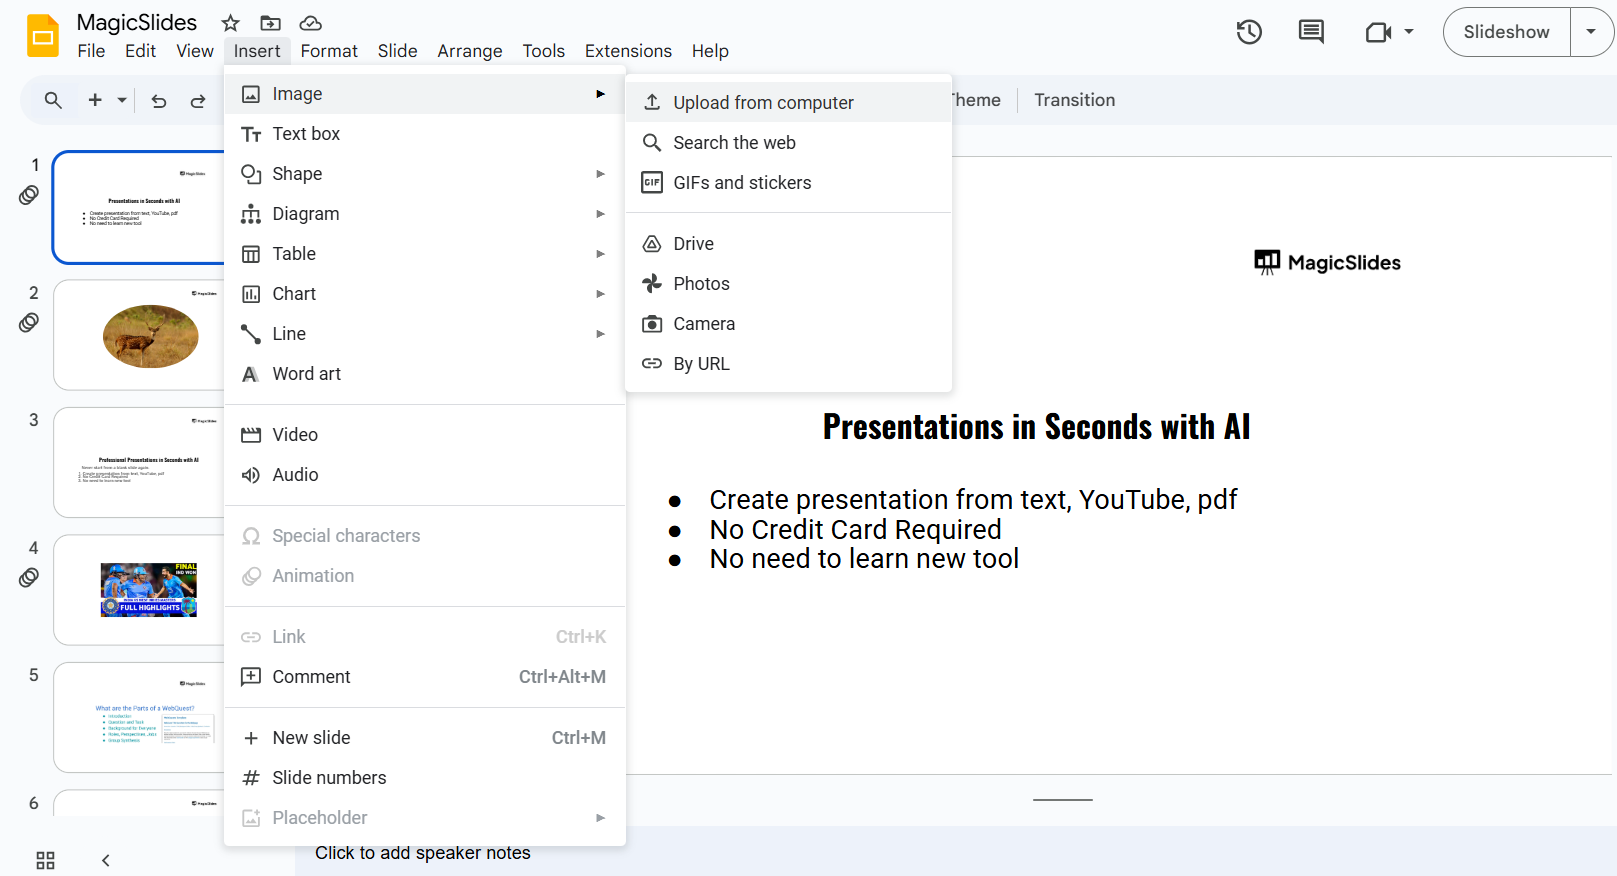The height and width of the screenshot is (876, 1617).
Task: Undo the last action
Action: [159, 100]
